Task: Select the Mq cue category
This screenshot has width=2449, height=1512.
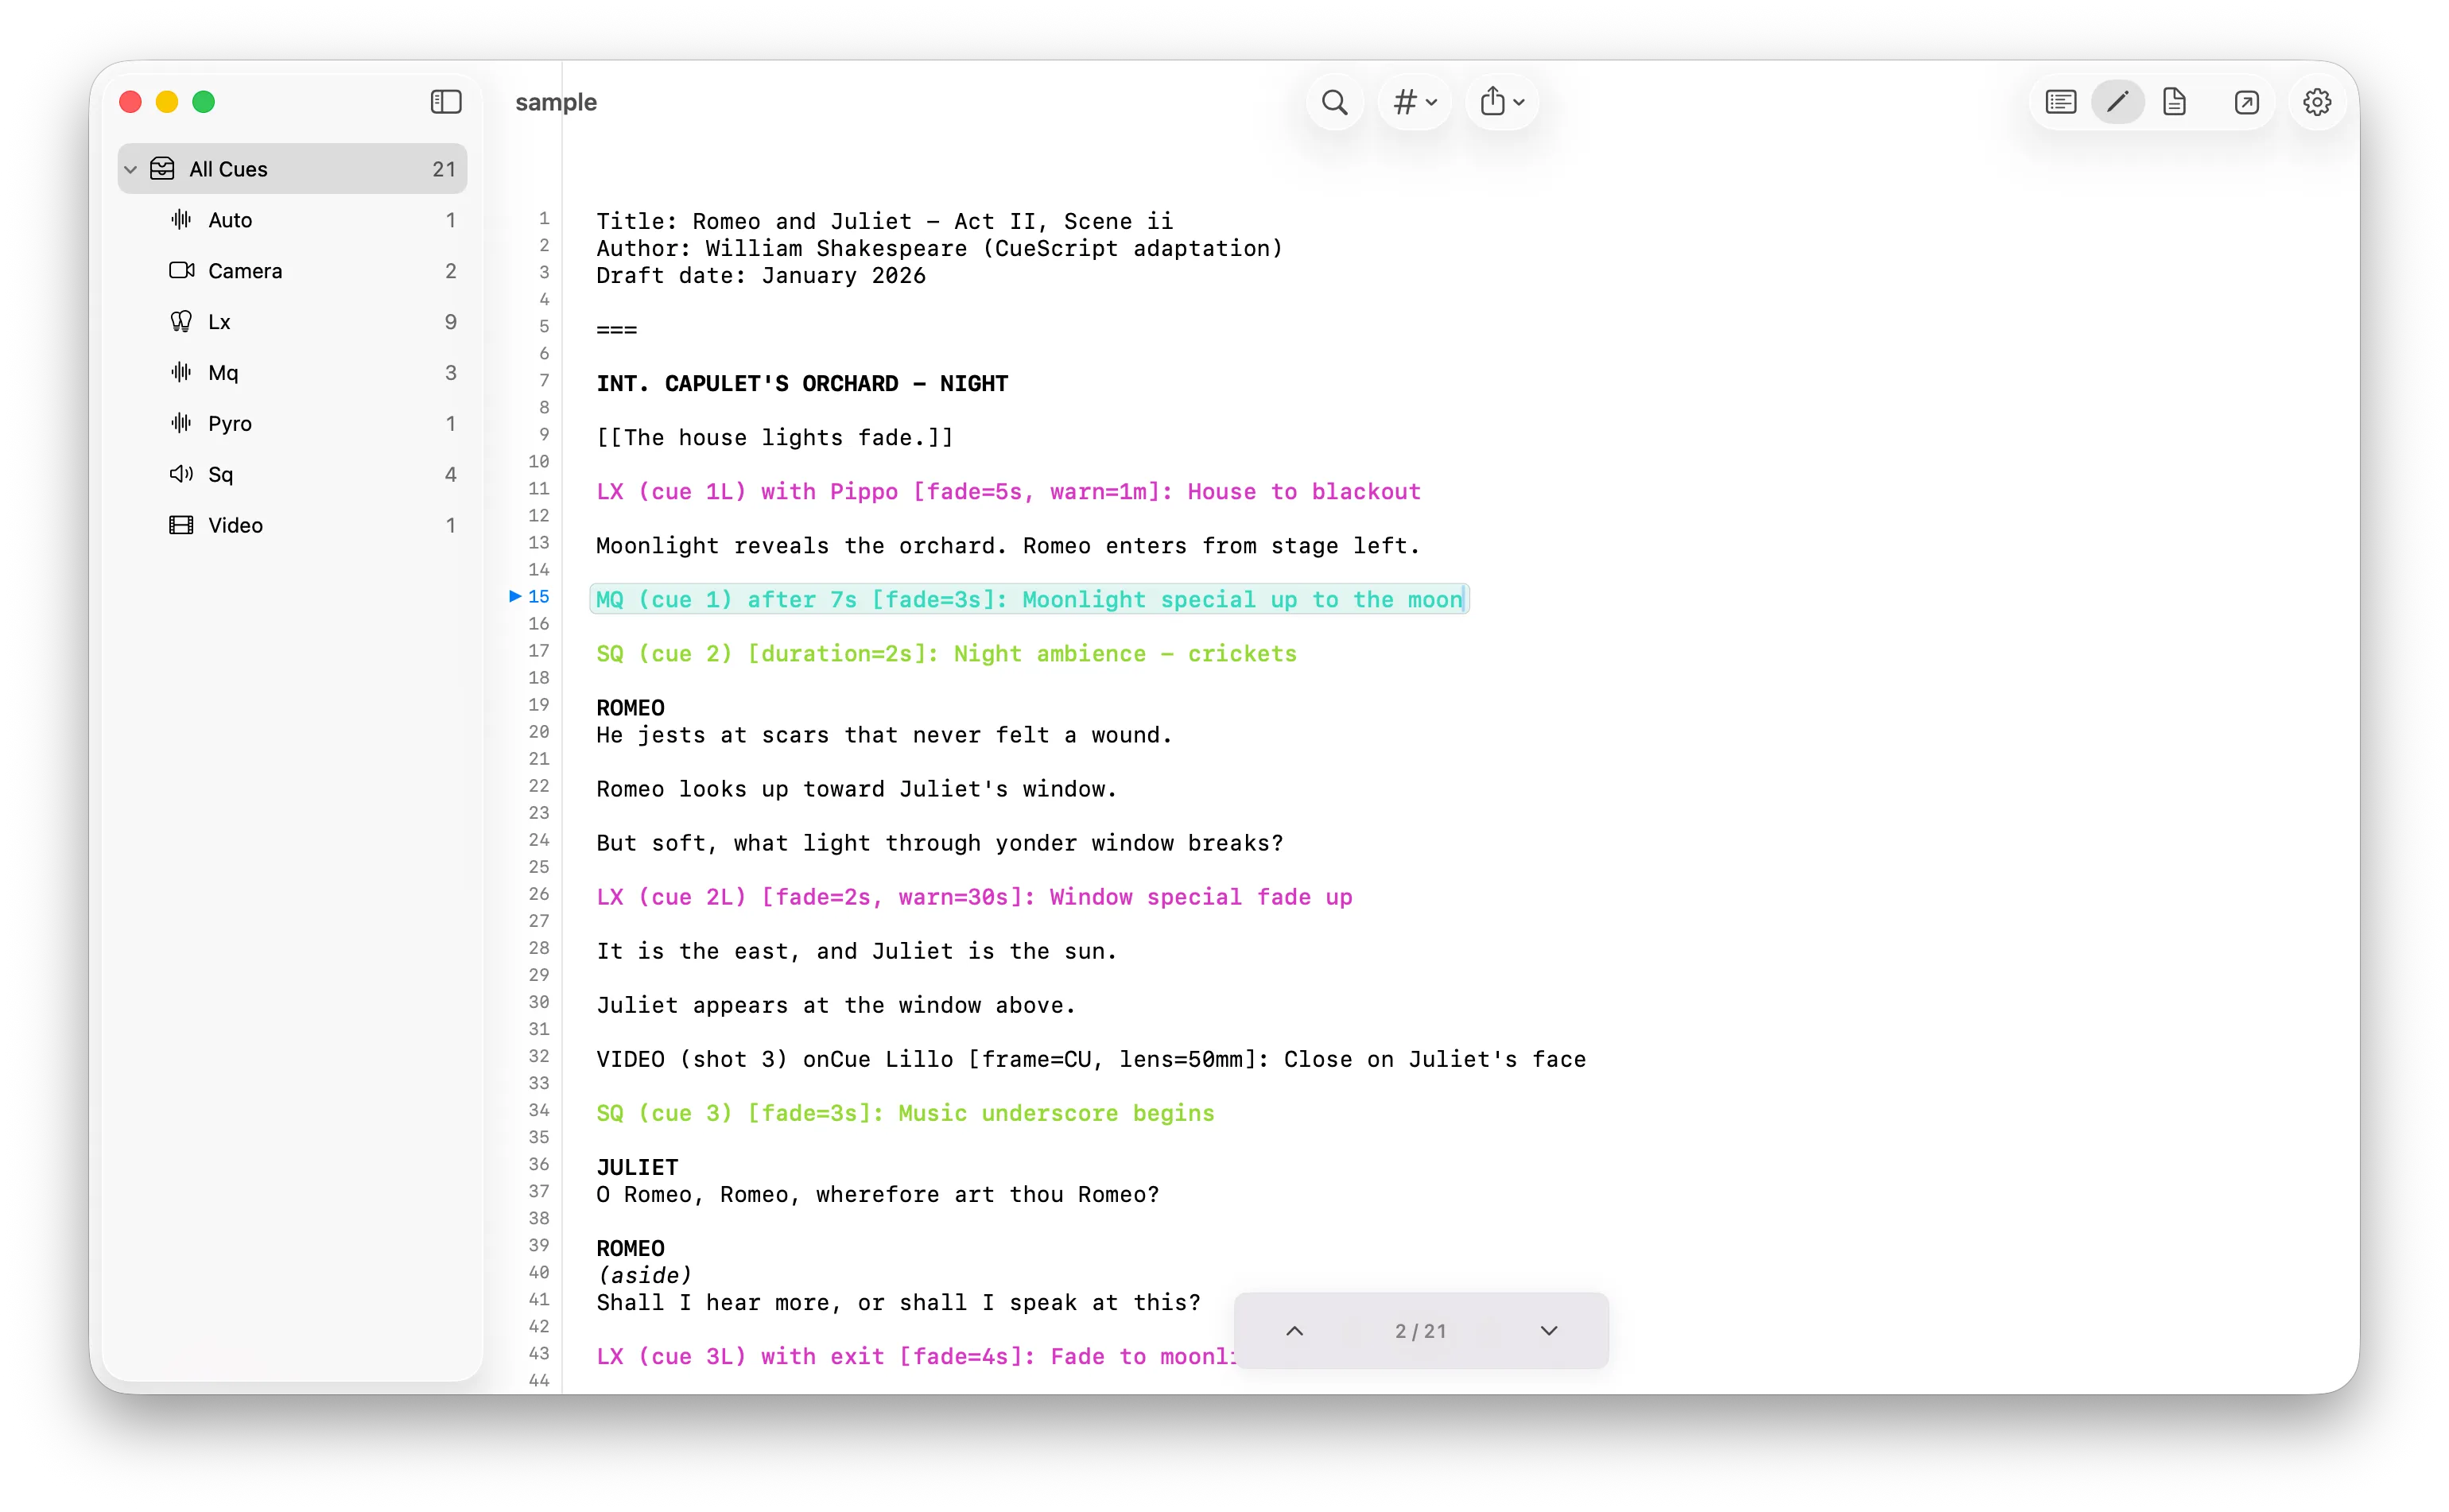Action: pyautogui.click(x=292, y=373)
